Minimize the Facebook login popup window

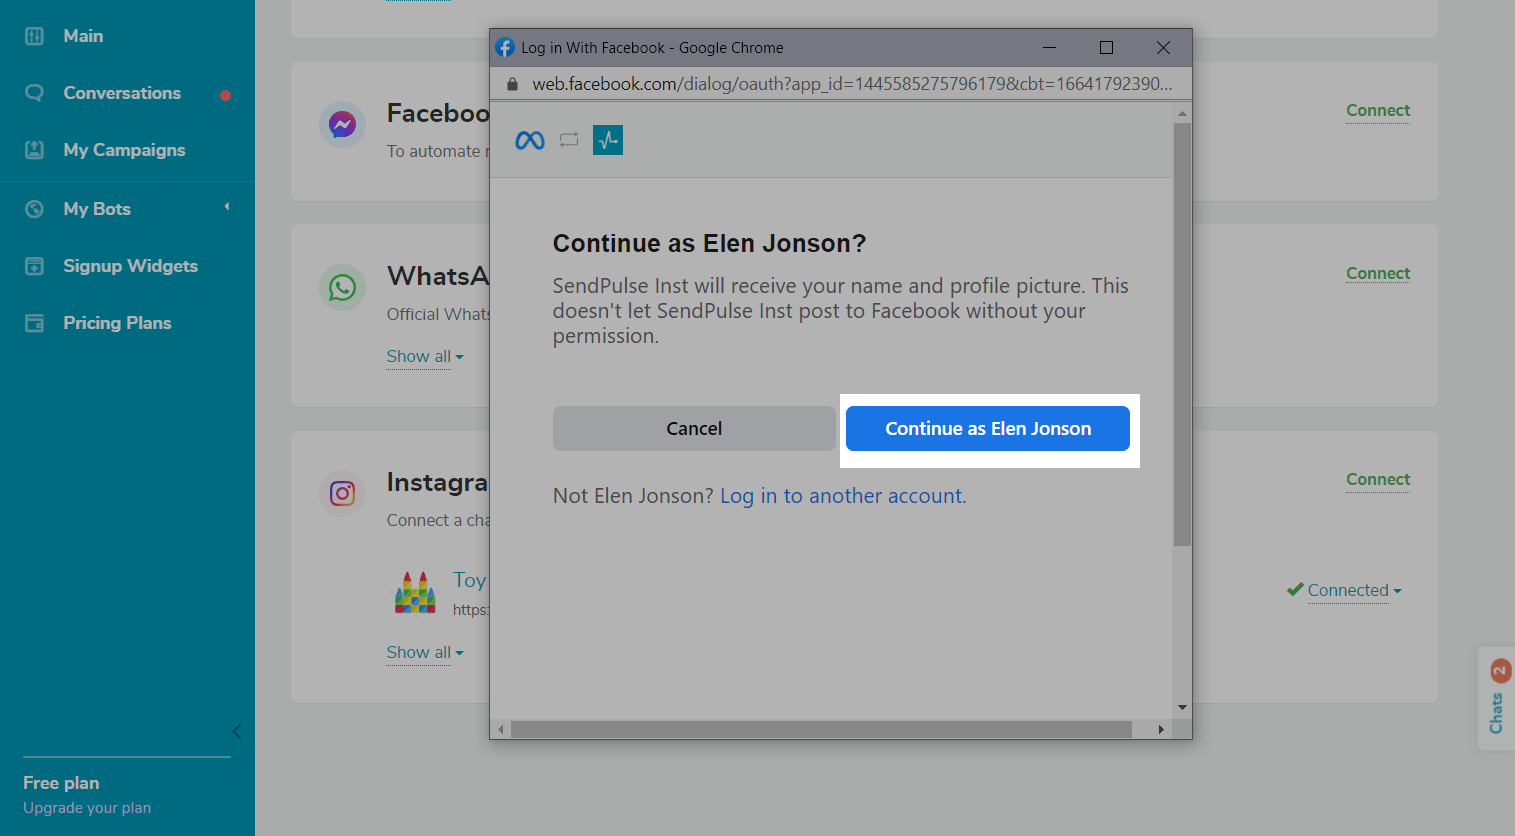pyautogui.click(x=1050, y=48)
